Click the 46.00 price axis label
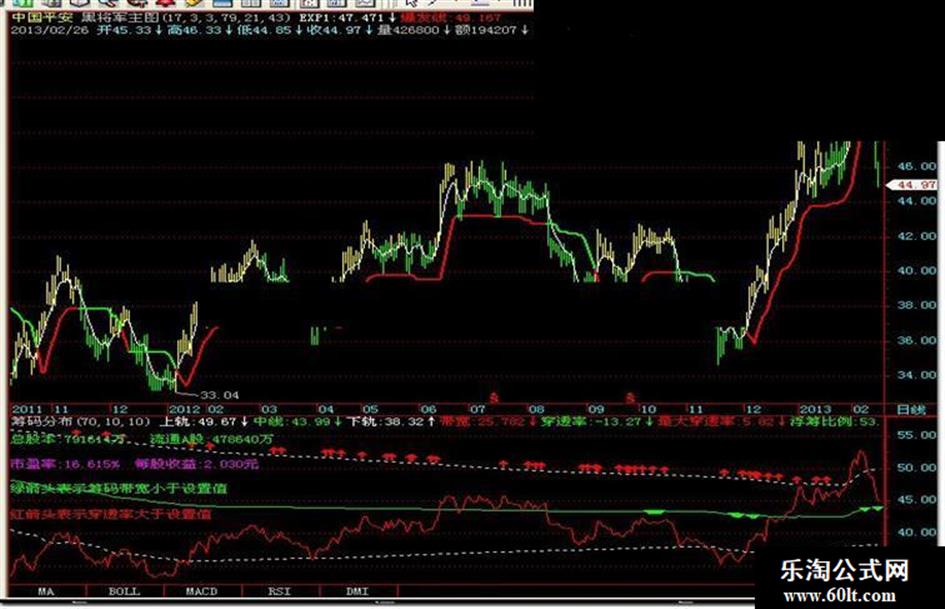 tap(917, 166)
